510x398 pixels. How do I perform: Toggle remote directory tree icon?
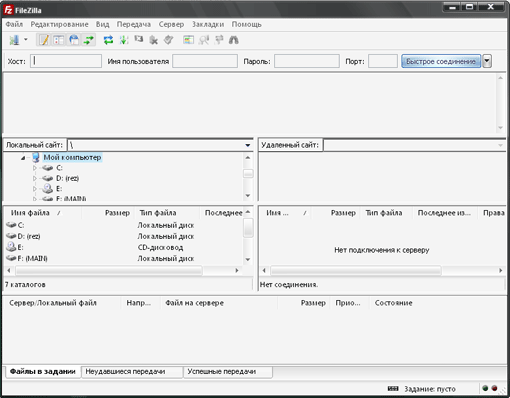click(x=74, y=40)
